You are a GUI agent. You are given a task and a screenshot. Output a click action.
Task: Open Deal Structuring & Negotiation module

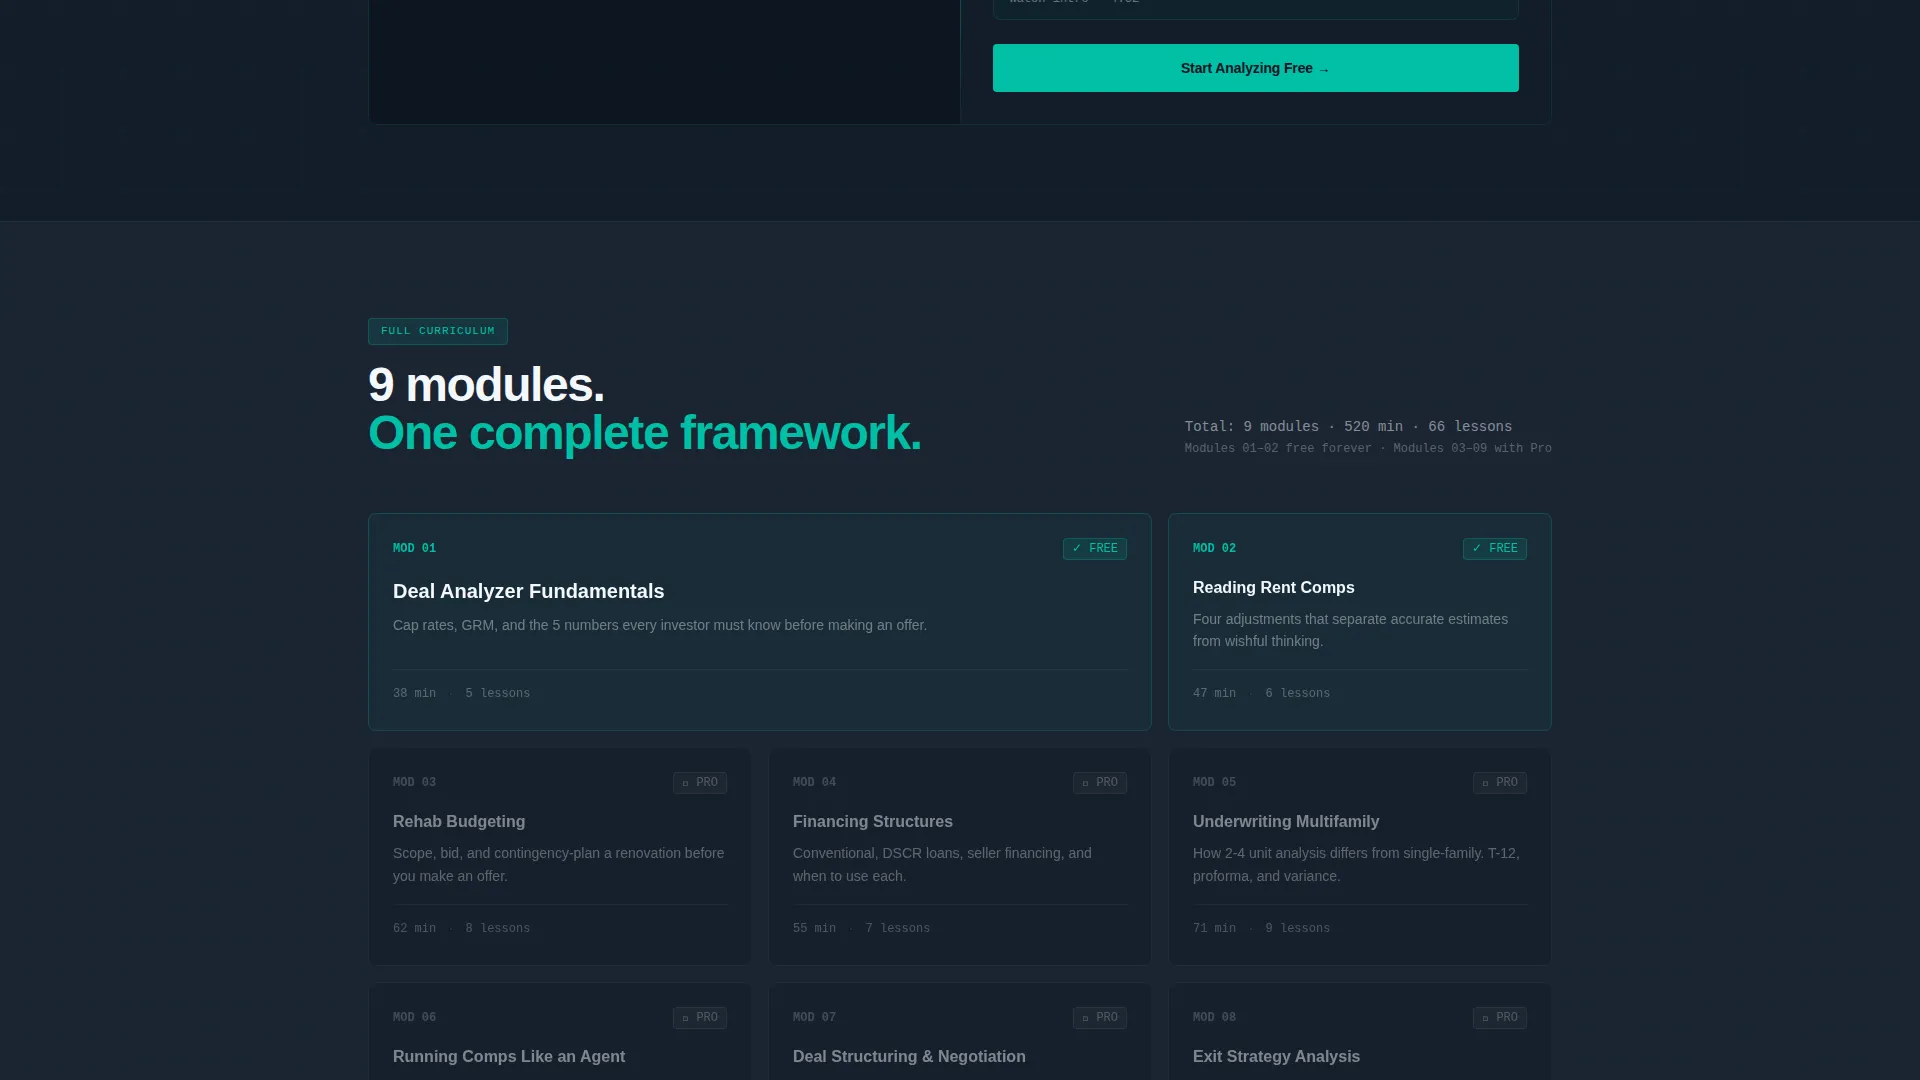pyautogui.click(x=960, y=1032)
